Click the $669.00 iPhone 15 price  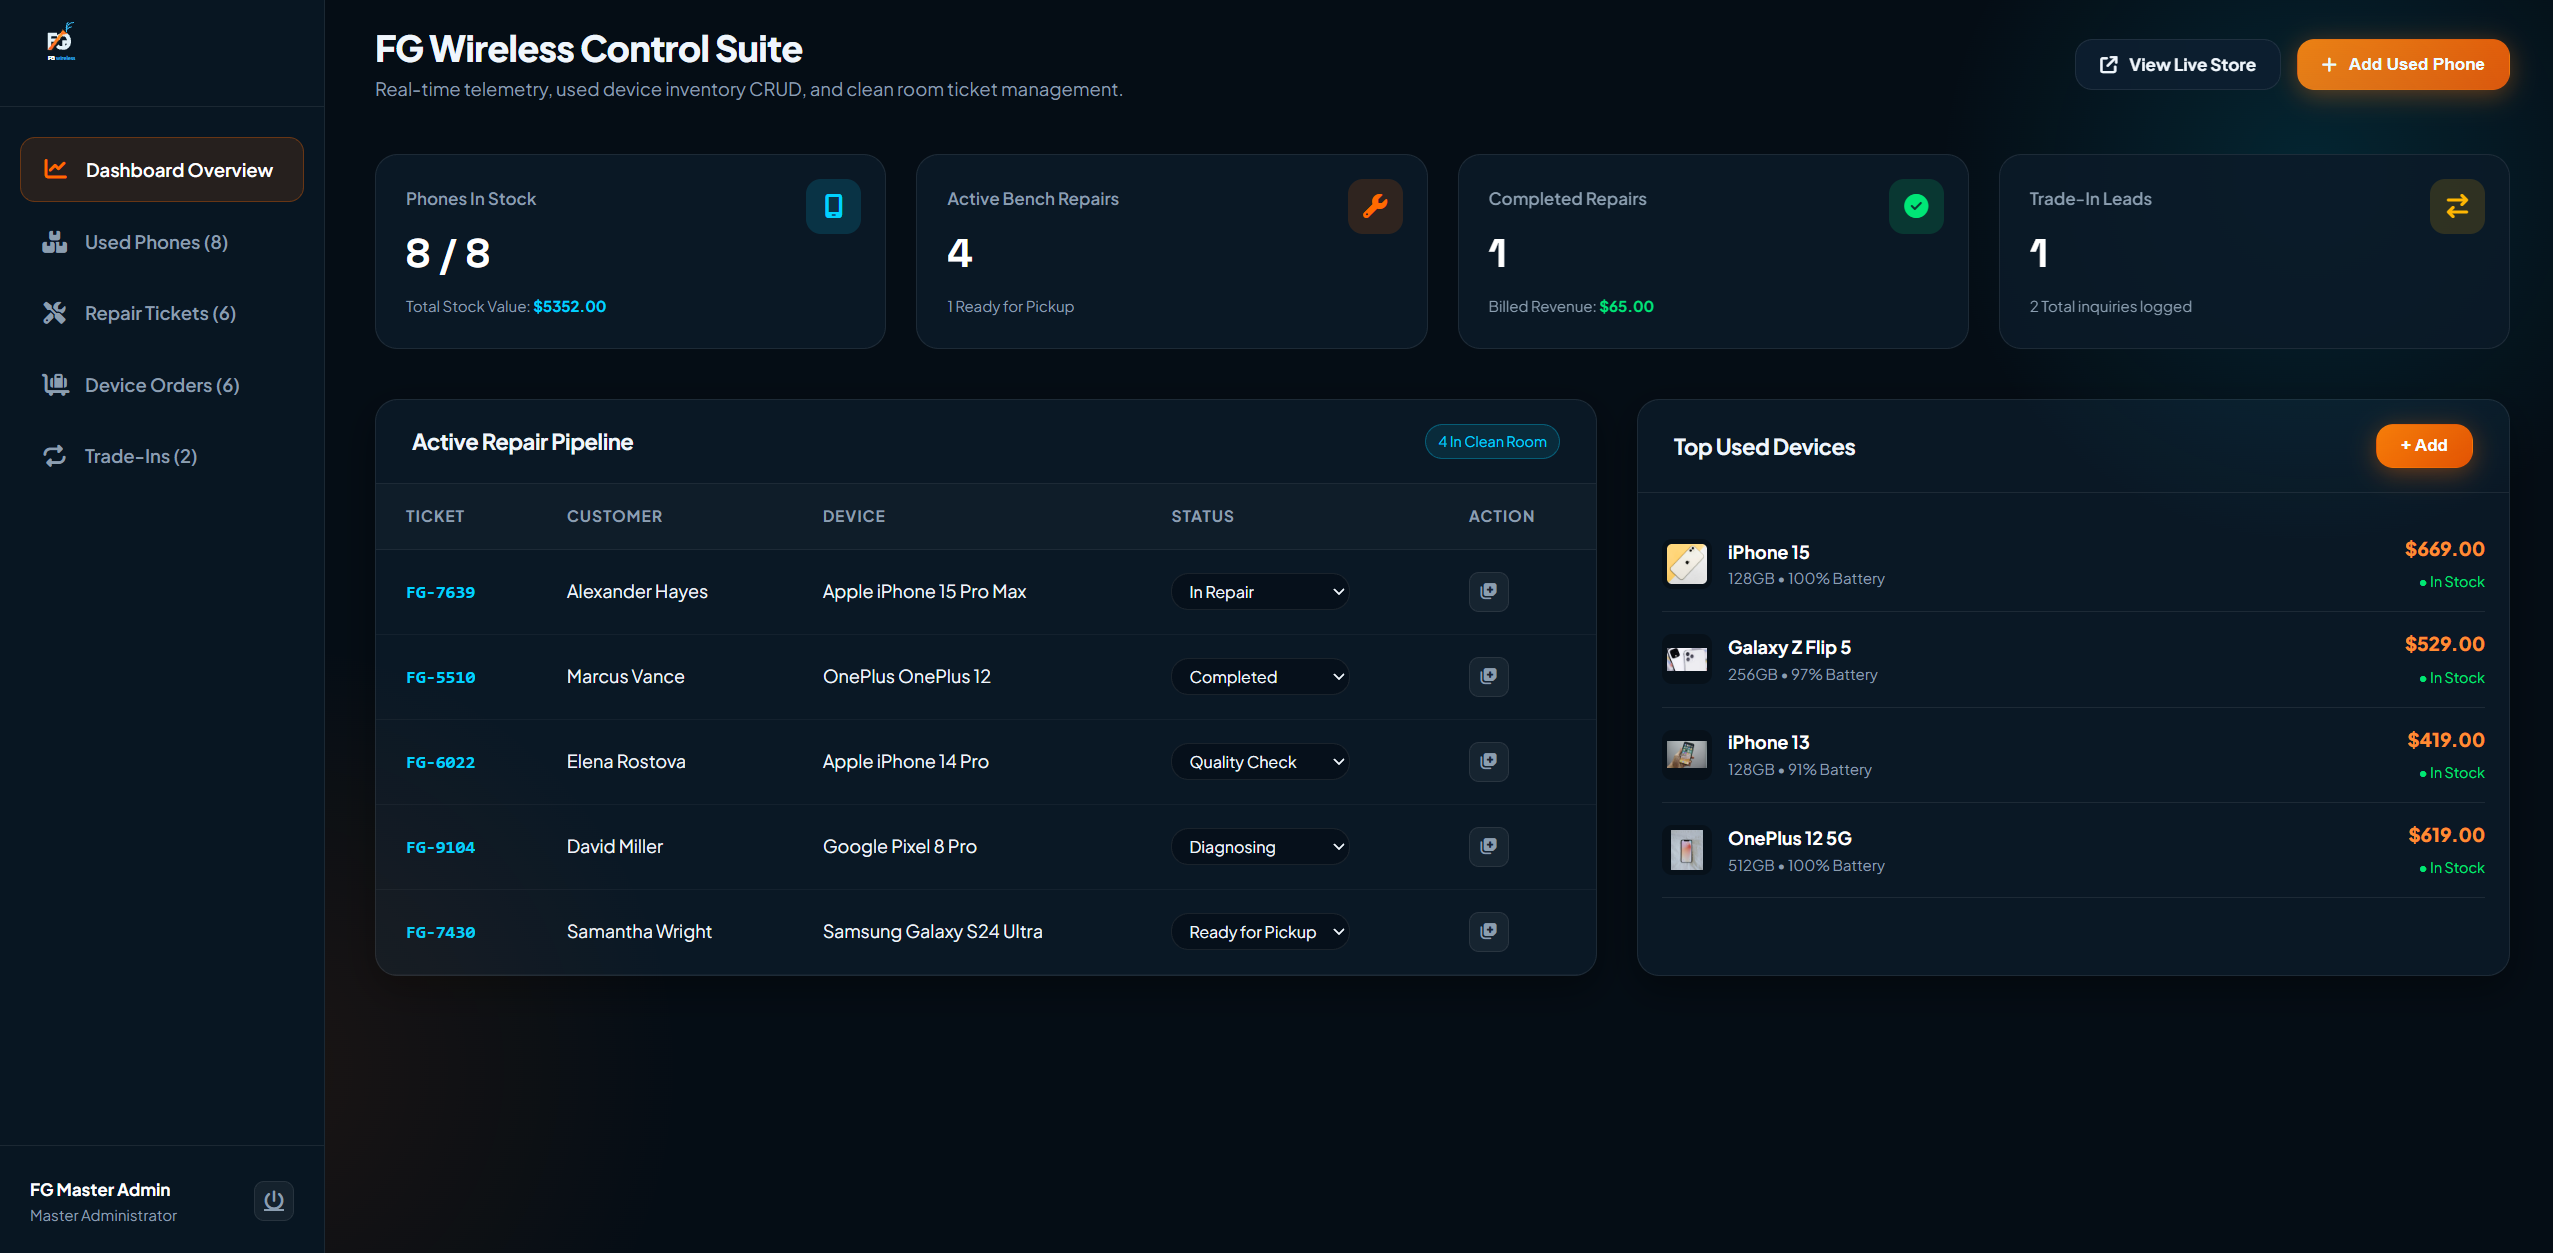(2444, 549)
